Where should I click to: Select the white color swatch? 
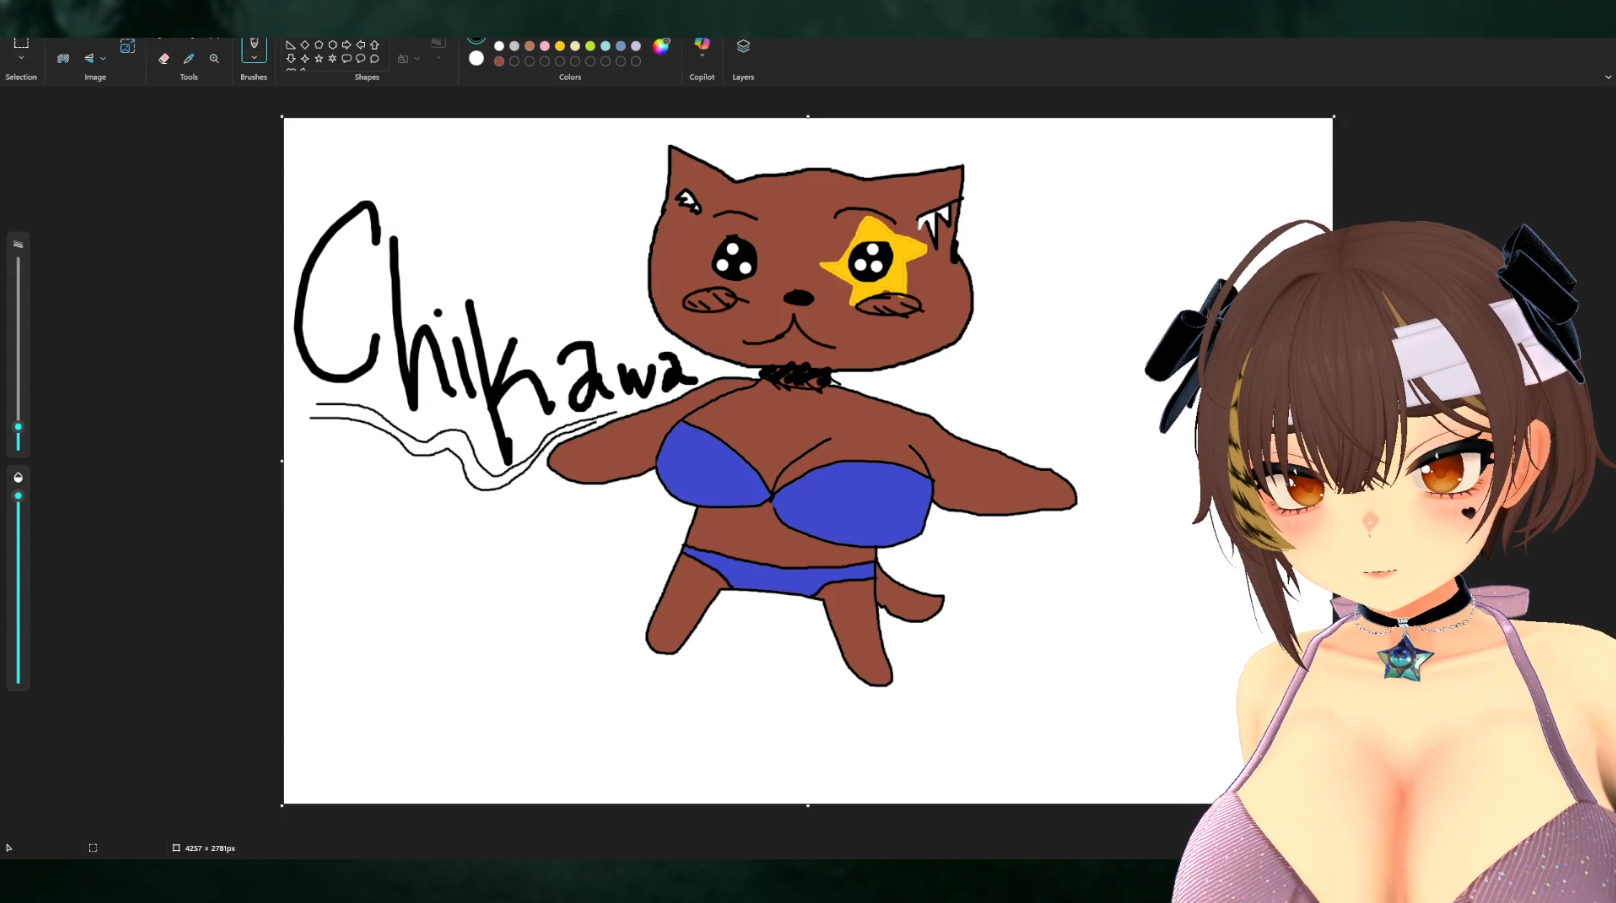pyautogui.click(x=499, y=46)
